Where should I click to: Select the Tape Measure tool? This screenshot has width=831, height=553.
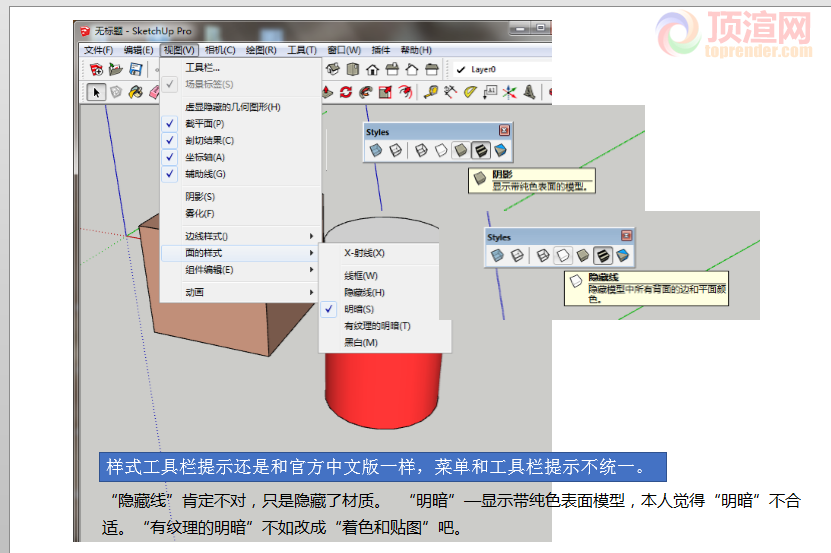pyautogui.click(x=431, y=92)
